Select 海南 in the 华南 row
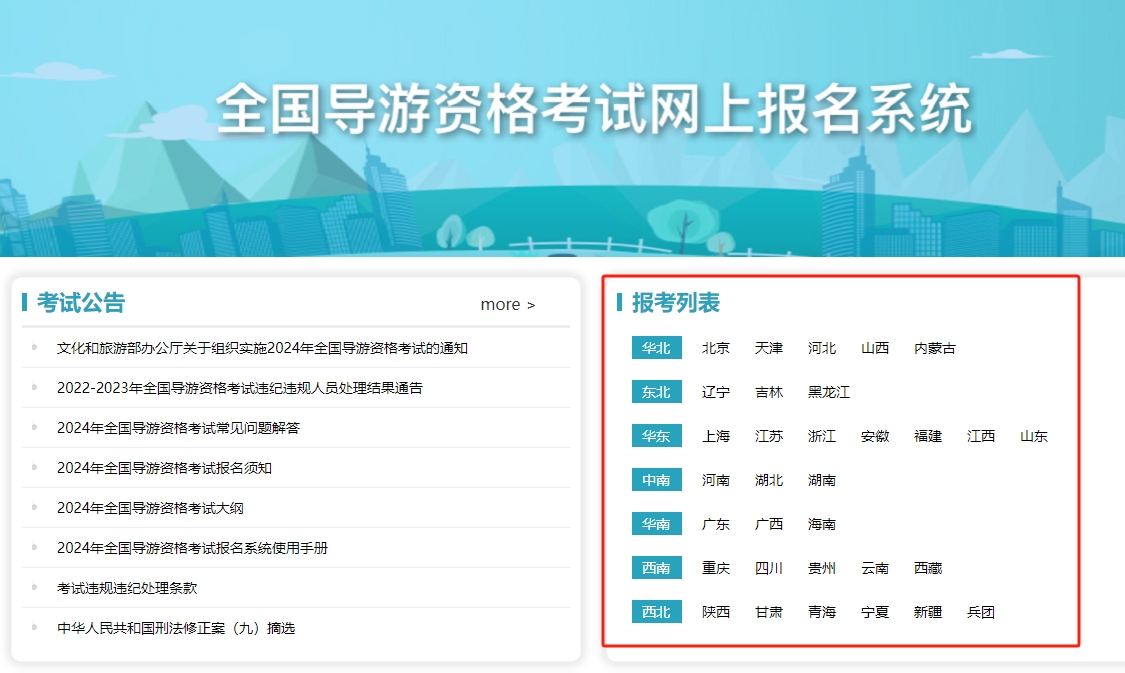This screenshot has height=673, width=1125. click(x=822, y=524)
